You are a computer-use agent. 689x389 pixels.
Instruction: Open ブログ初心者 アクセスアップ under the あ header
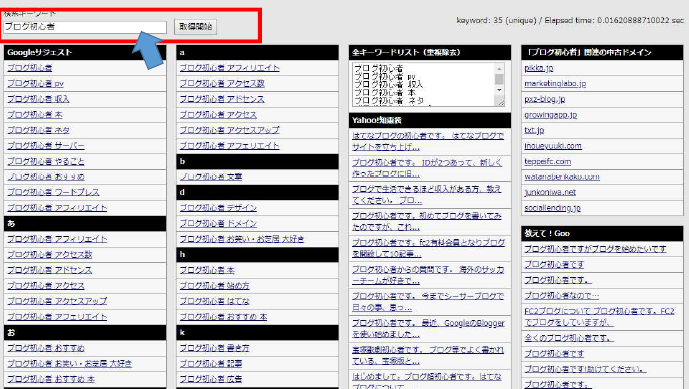pyautogui.click(x=57, y=301)
